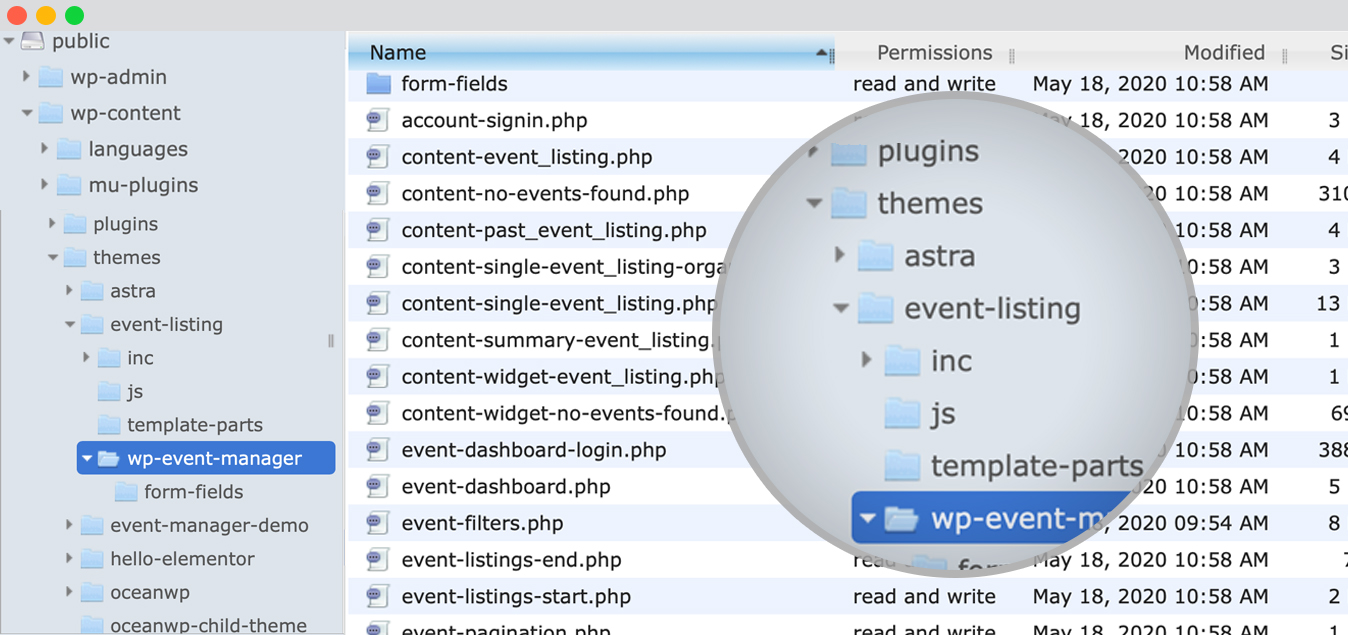Select the content-widget-event_listing.php file icon

click(x=377, y=377)
